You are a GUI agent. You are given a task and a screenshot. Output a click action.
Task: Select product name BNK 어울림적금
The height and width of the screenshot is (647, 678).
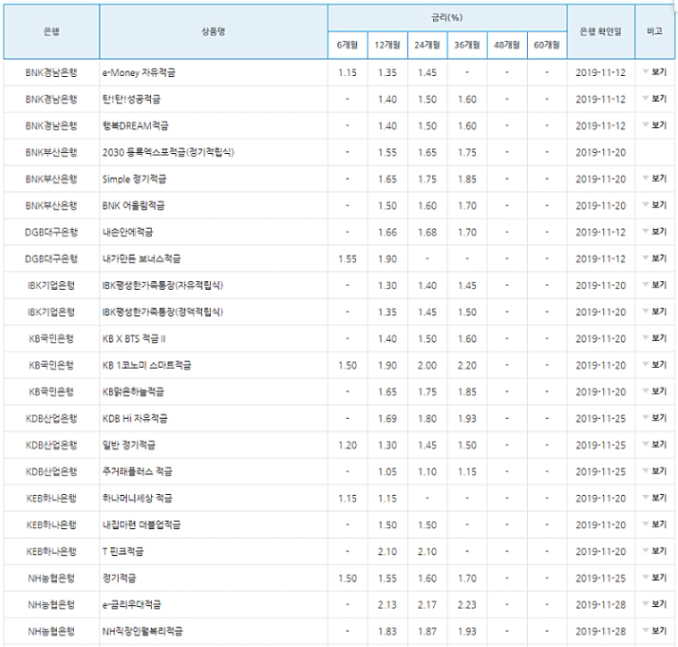pyautogui.click(x=133, y=205)
